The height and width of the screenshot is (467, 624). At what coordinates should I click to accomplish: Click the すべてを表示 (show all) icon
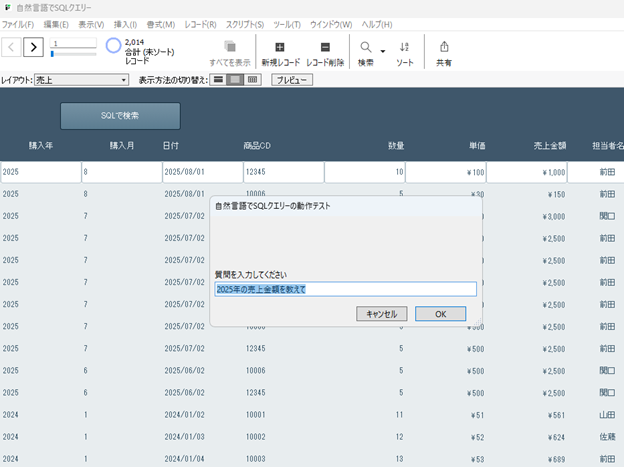click(230, 47)
